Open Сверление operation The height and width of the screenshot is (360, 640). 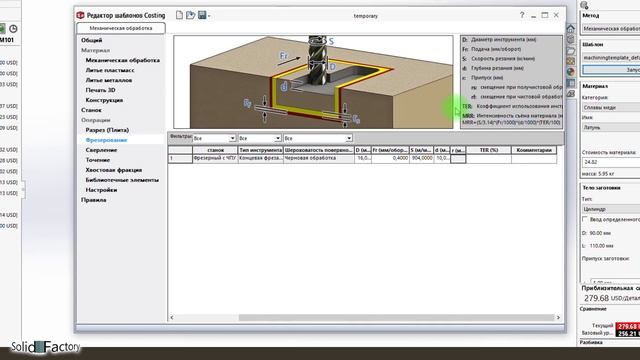[x=101, y=150]
